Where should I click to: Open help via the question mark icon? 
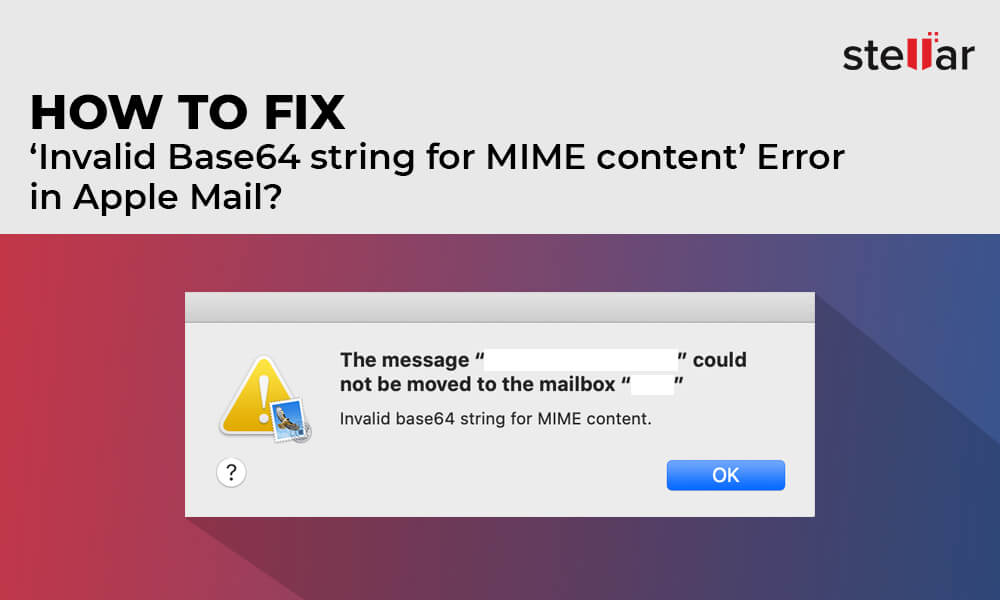231,472
